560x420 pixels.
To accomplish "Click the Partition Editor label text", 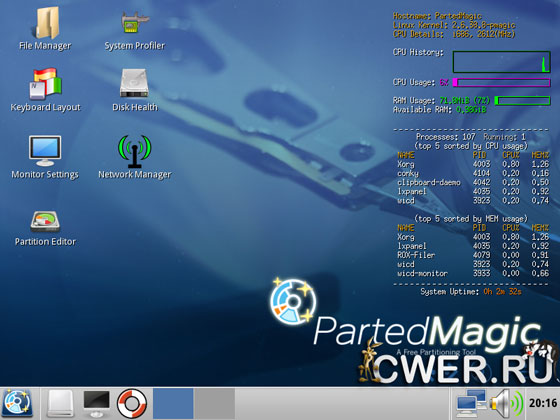I will [x=45, y=241].
